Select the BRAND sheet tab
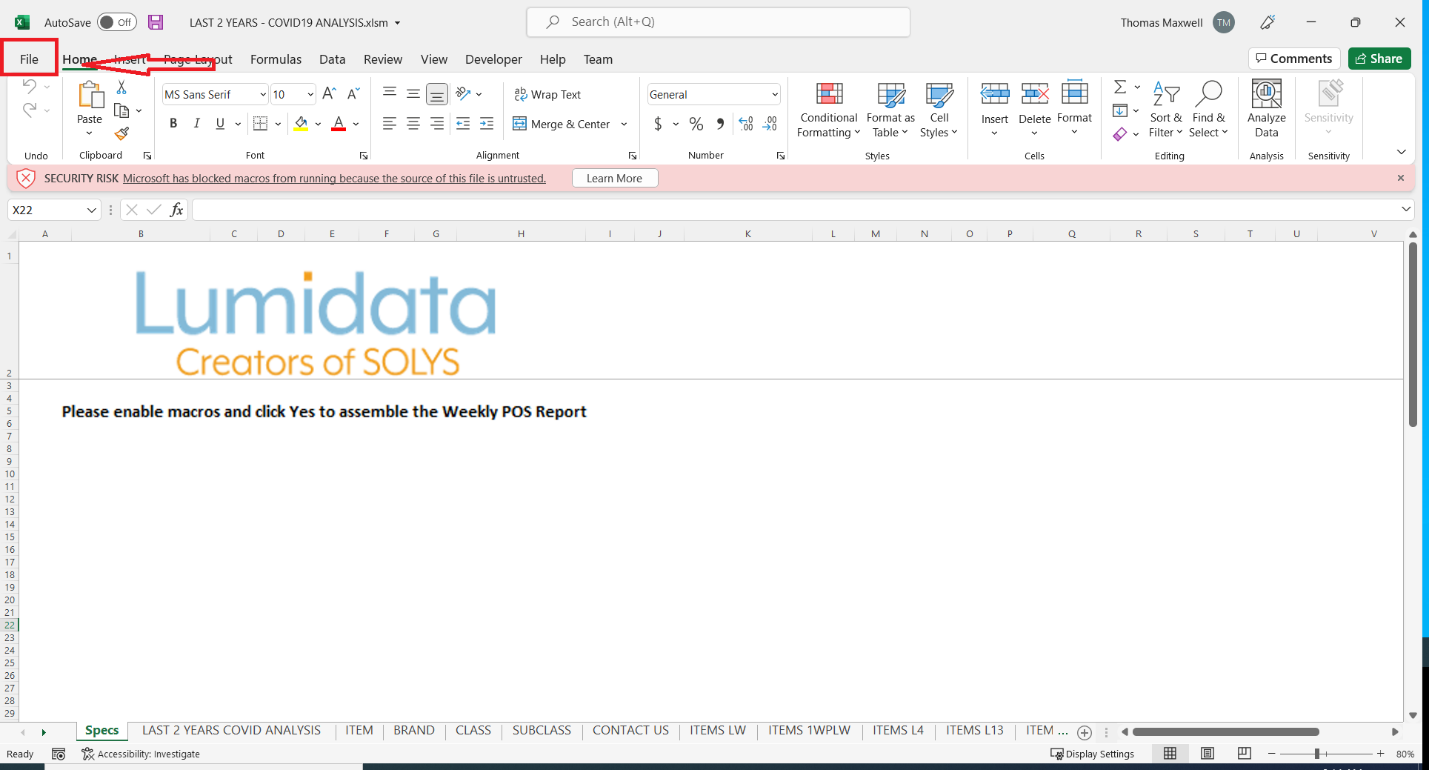 point(414,731)
